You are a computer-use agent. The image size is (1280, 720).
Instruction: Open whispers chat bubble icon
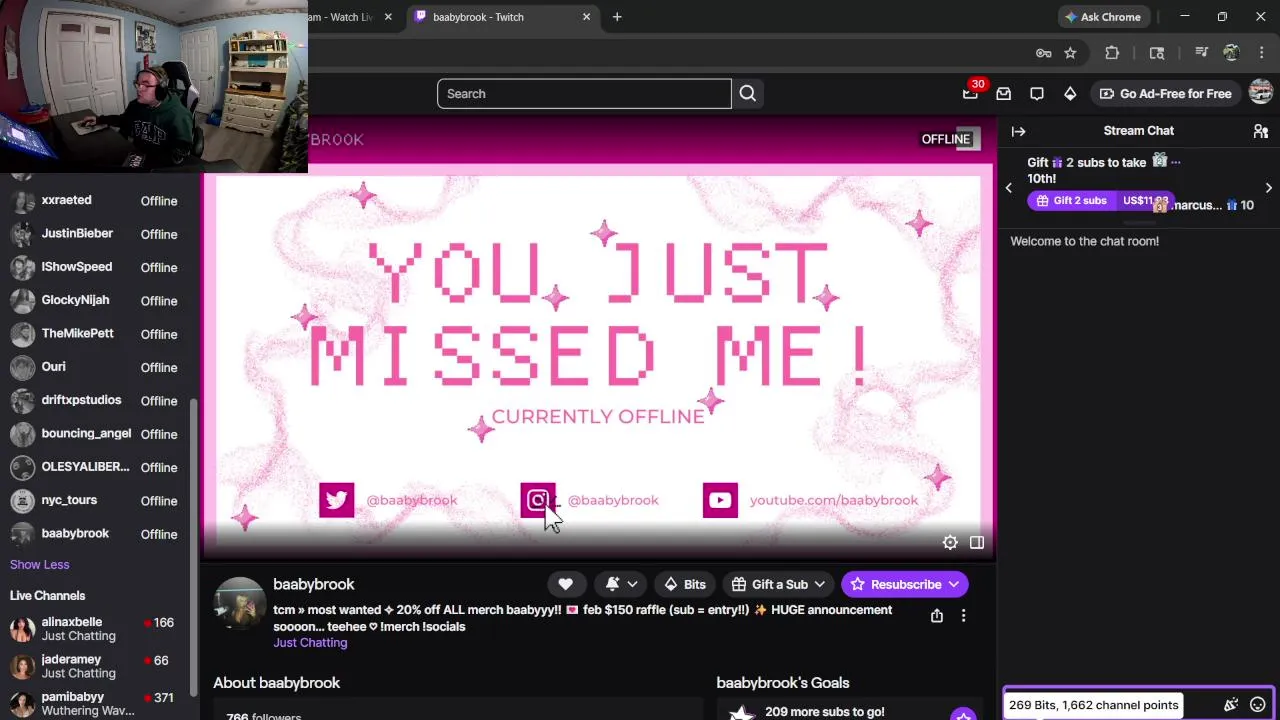[1037, 94]
